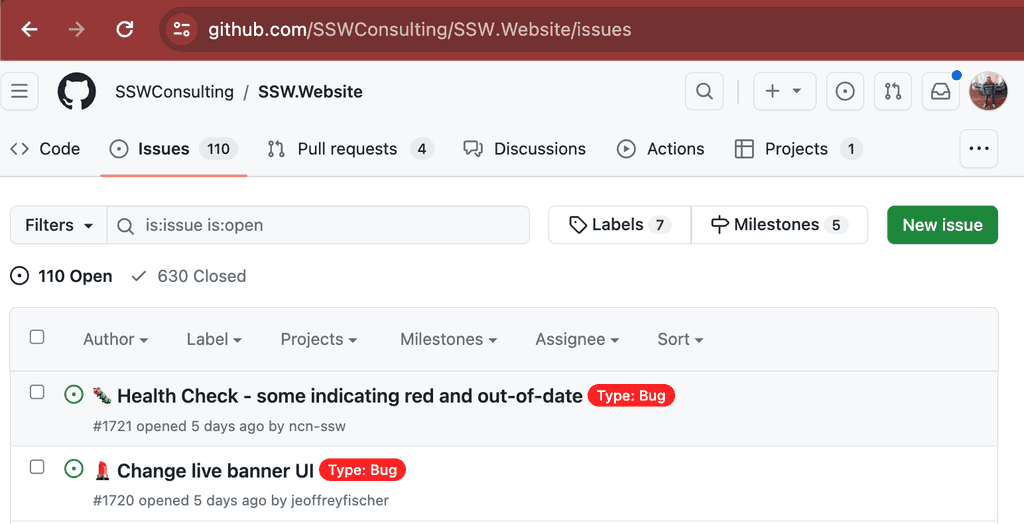Open the notifications inbox icon
Viewport: 1024px width, 524px height.
tap(941, 92)
